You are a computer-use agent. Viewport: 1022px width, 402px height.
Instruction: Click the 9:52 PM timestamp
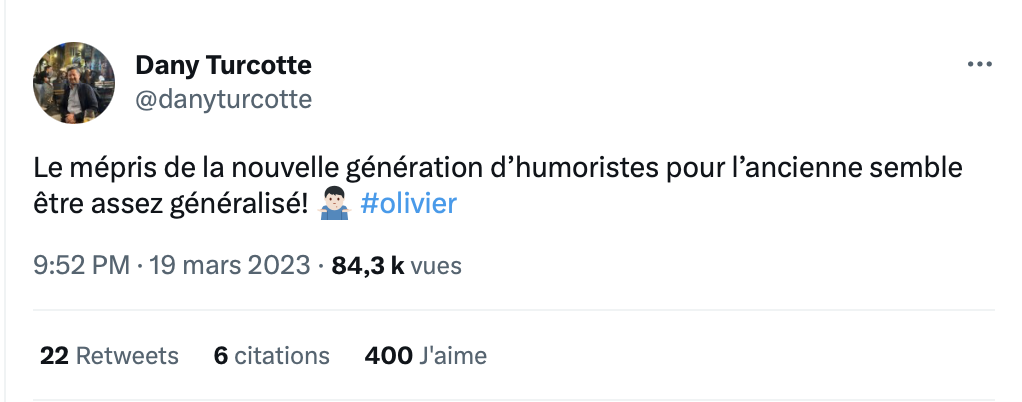click(82, 266)
